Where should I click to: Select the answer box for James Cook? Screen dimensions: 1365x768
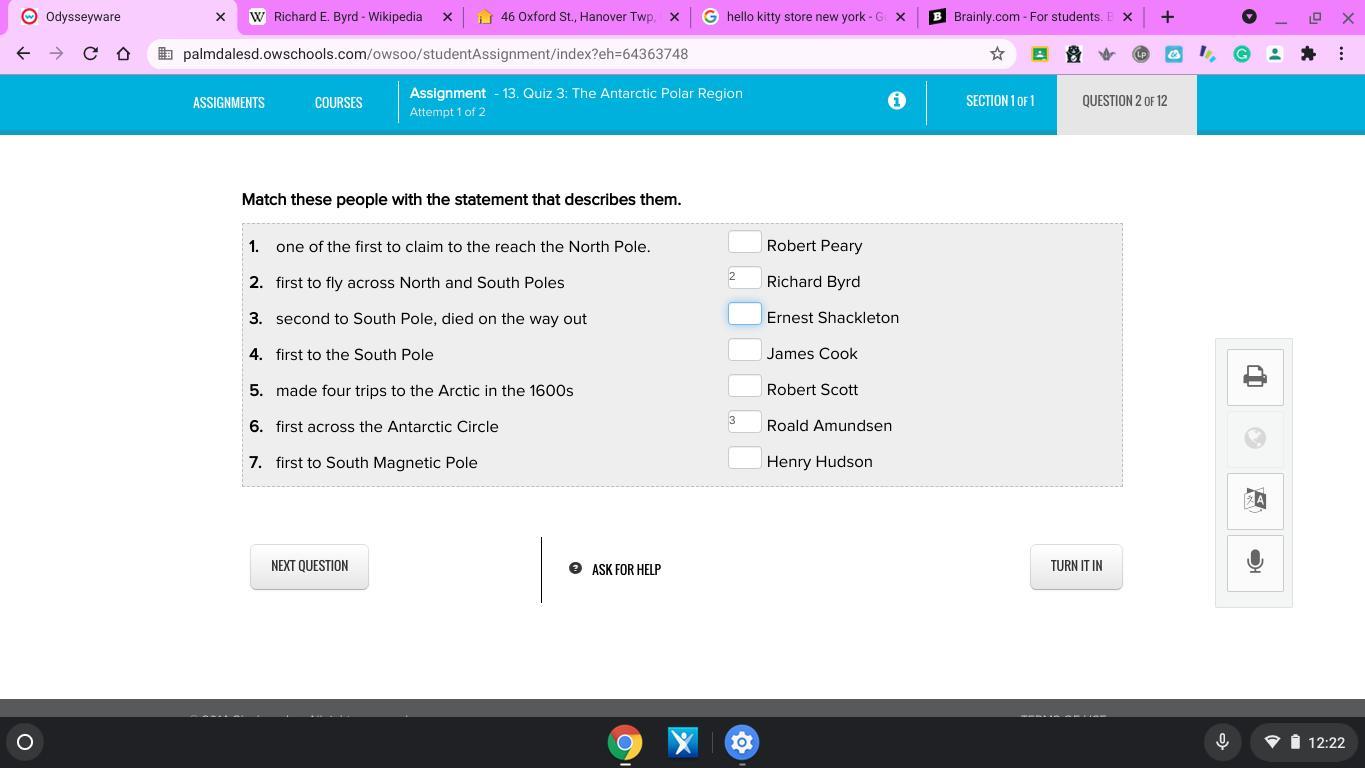click(x=745, y=350)
